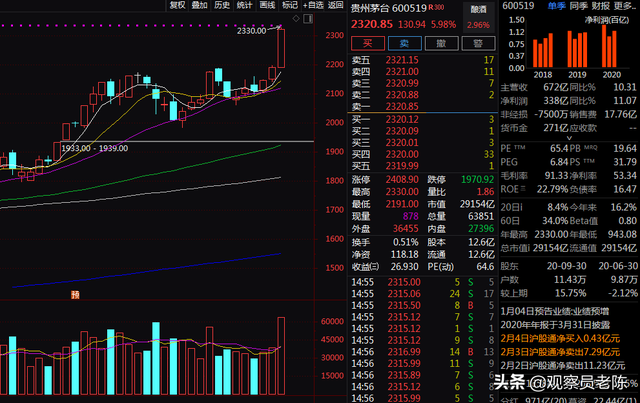Screen dimensions: 640x403
Task: Click the R300 margin tag beside the stock code
Action: pos(436,7)
